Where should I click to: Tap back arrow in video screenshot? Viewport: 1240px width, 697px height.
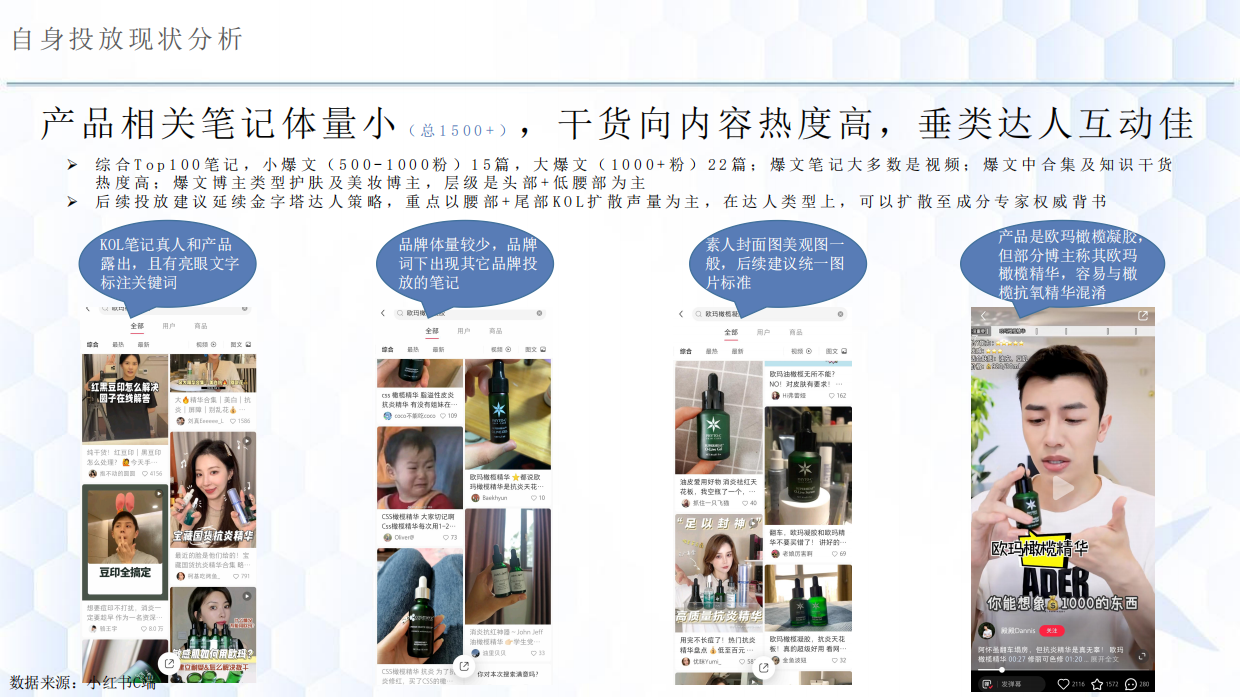[x=984, y=316]
